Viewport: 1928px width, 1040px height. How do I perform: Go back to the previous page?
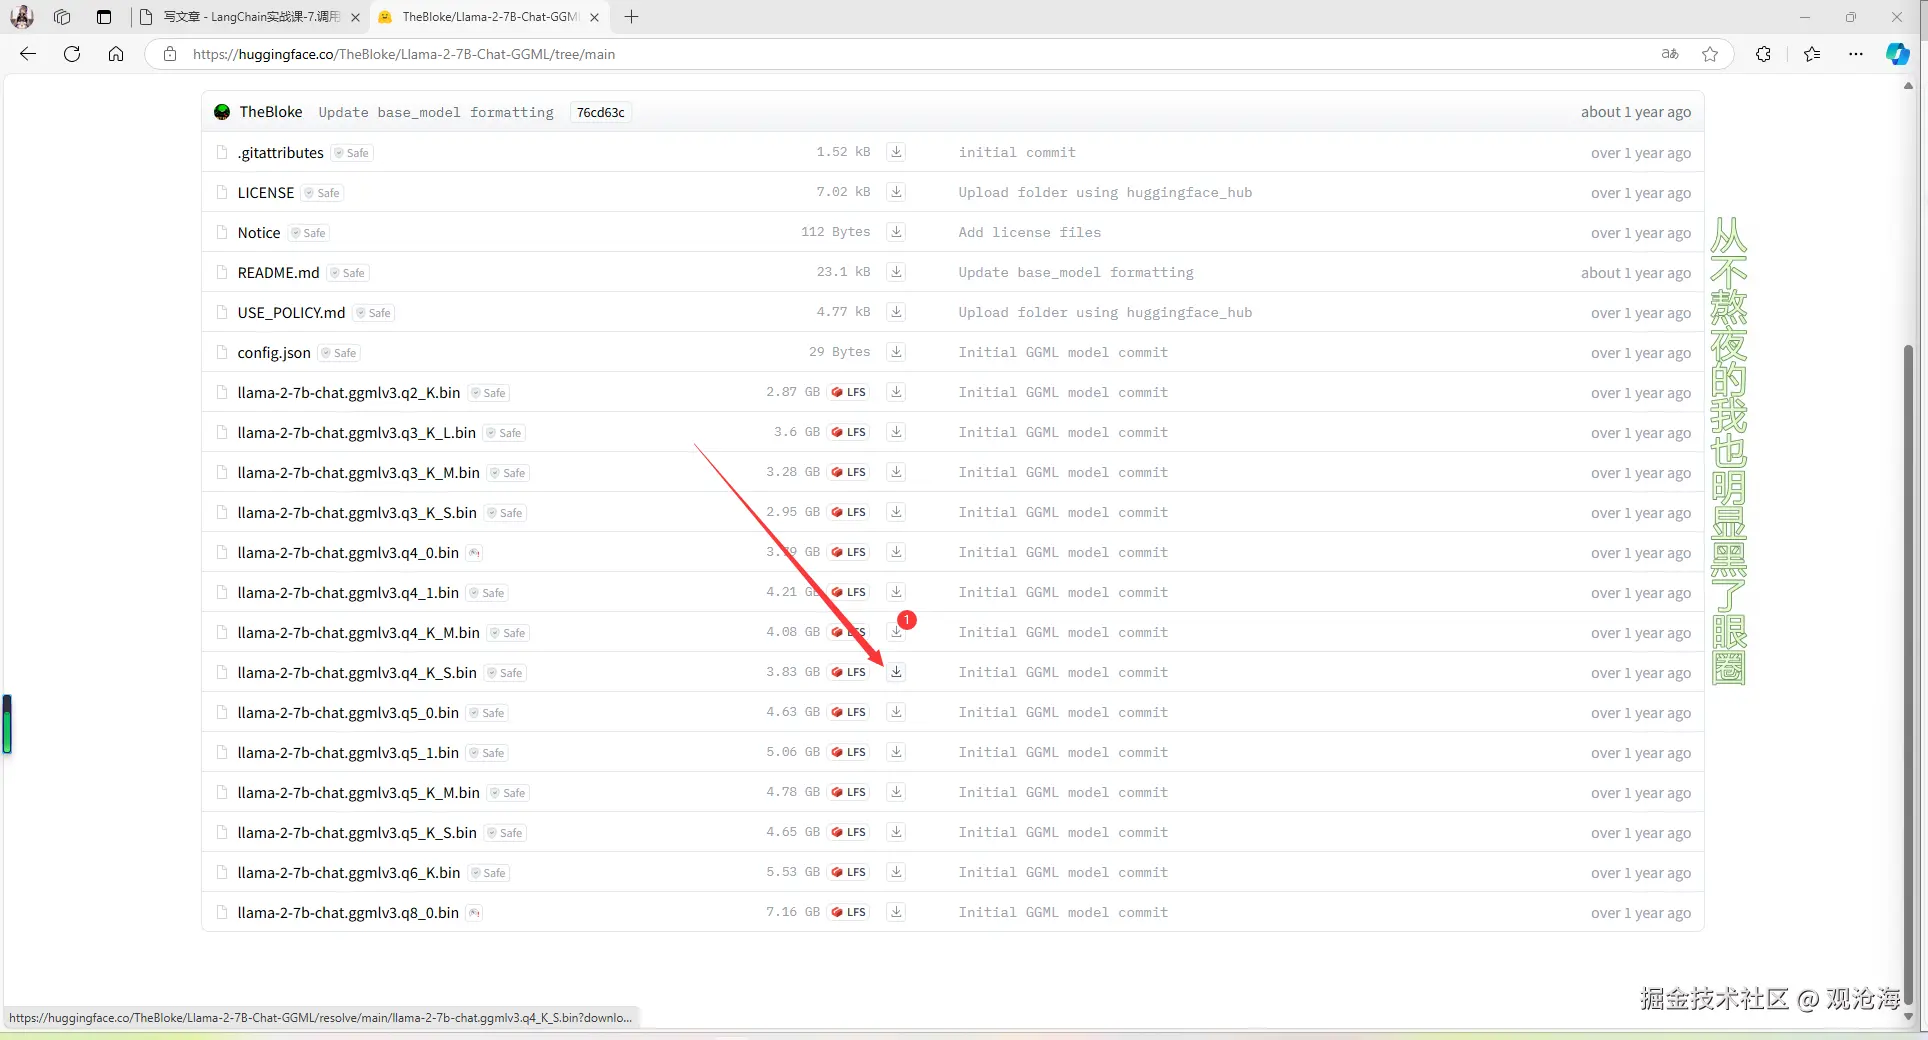pos(28,54)
